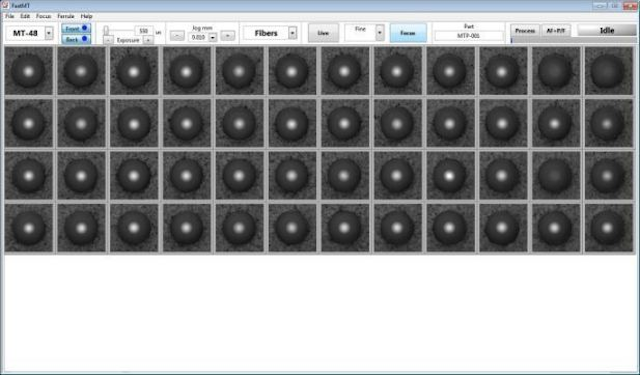
Task: Click the exposure slider handle
Action: coord(106,31)
